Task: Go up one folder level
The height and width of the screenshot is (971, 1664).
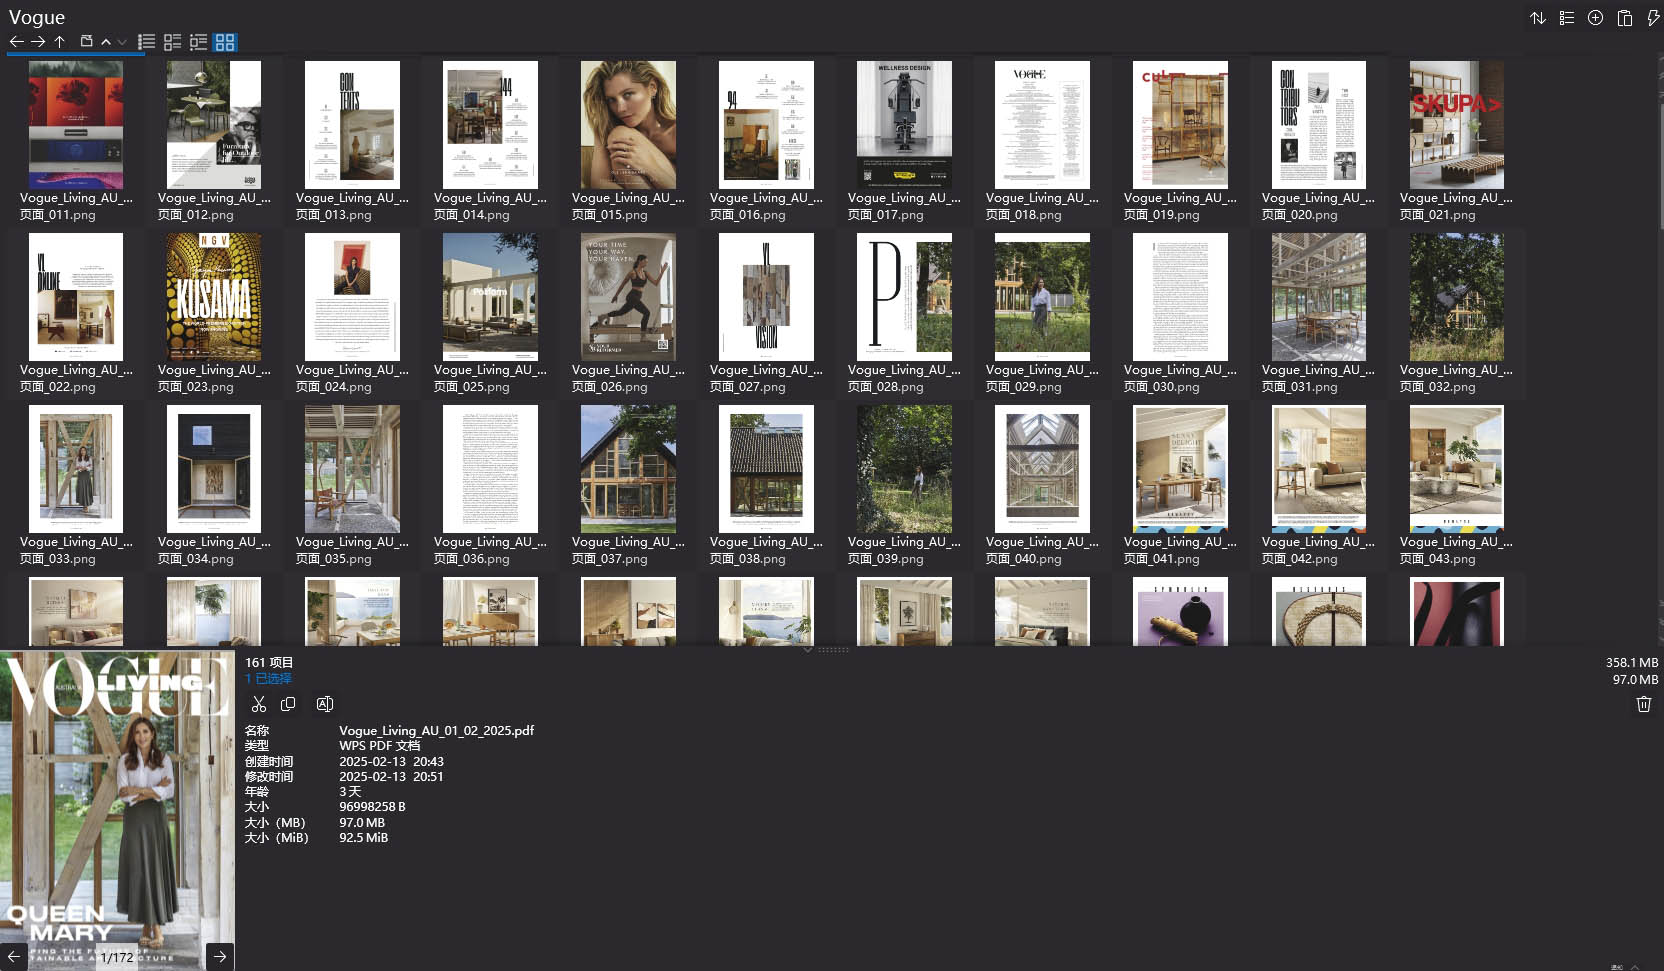Action: pos(60,42)
